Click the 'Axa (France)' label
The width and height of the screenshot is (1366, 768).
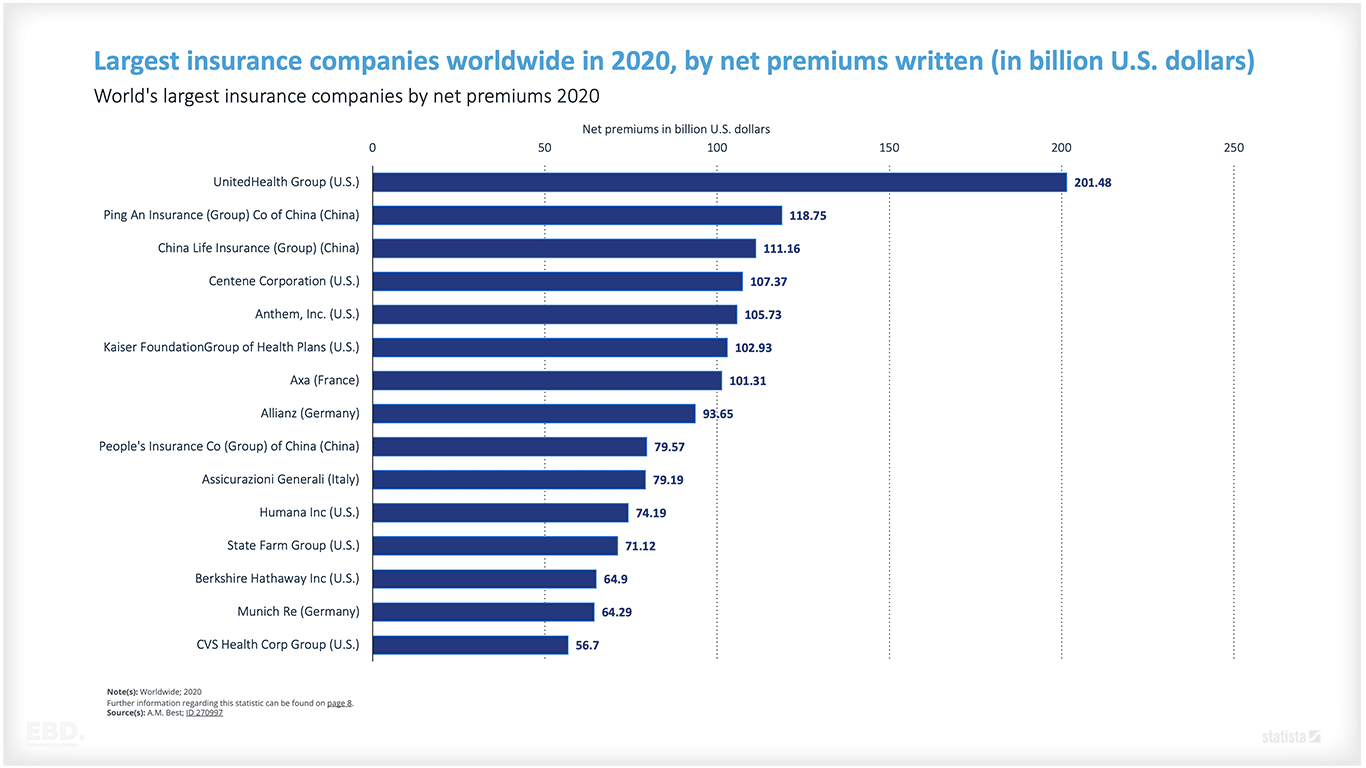pyautogui.click(x=325, y=380)
